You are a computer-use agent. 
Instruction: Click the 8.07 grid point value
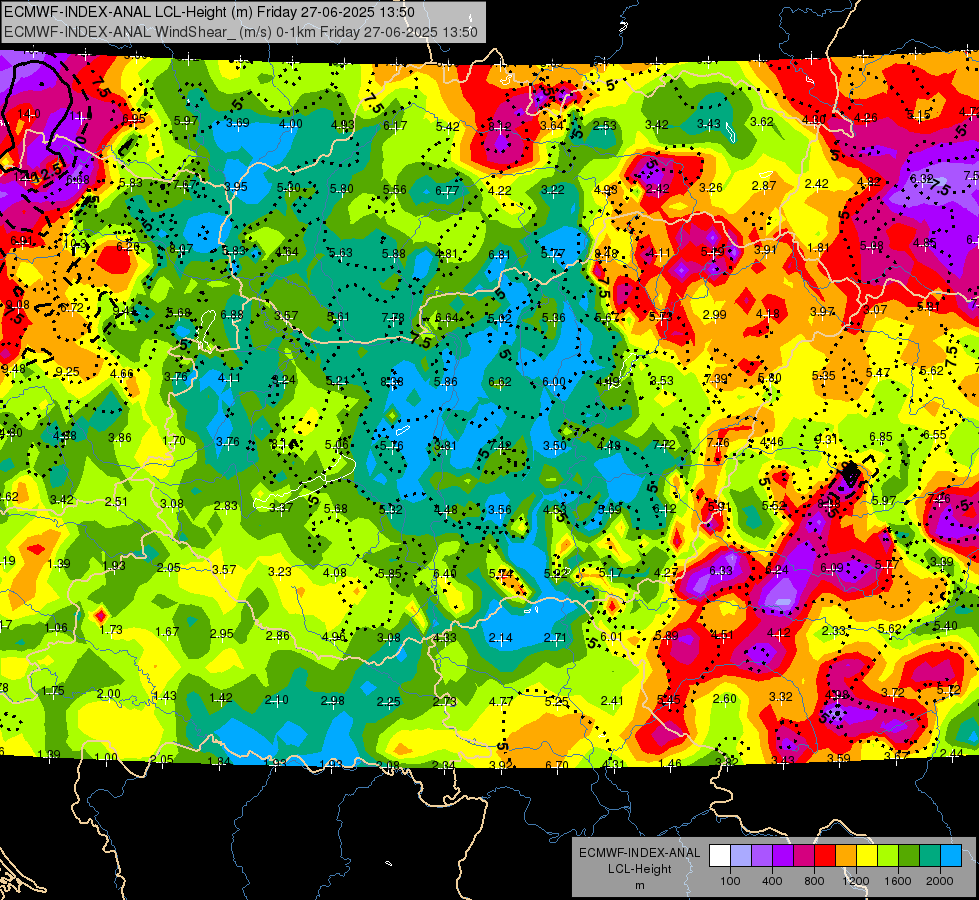[181, 249]
